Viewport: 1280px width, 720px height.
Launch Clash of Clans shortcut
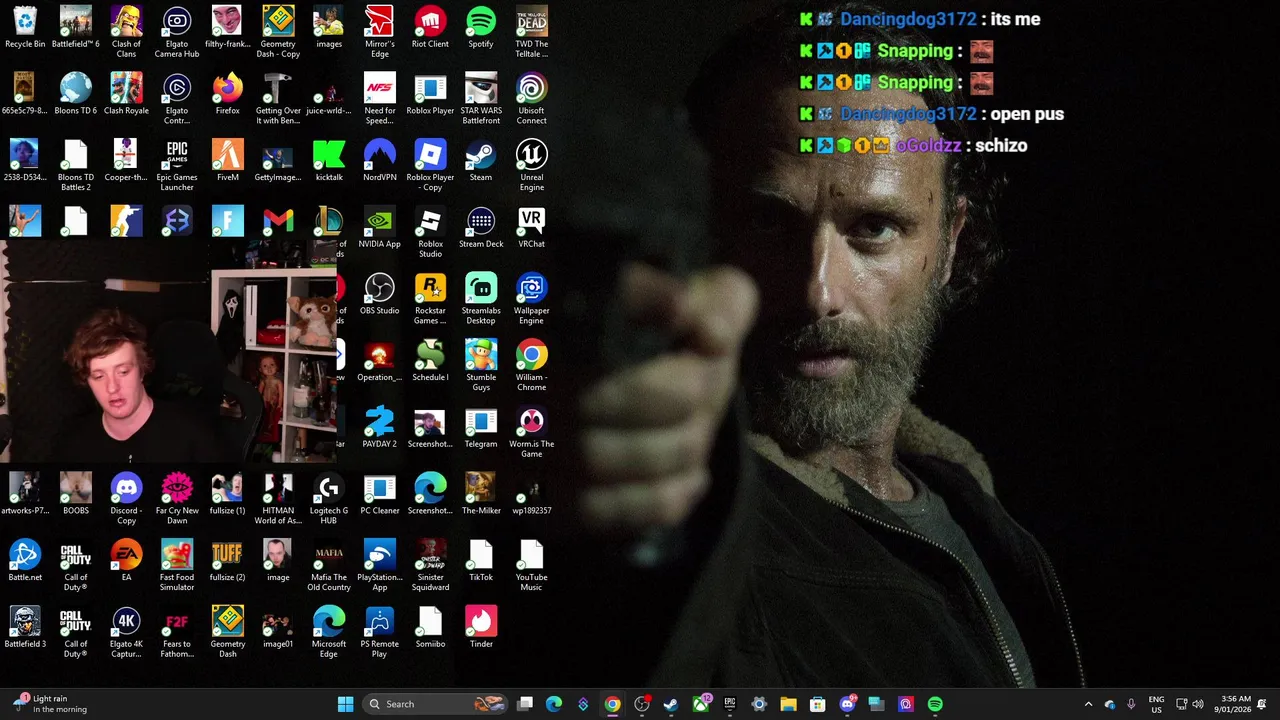(126, 32)
